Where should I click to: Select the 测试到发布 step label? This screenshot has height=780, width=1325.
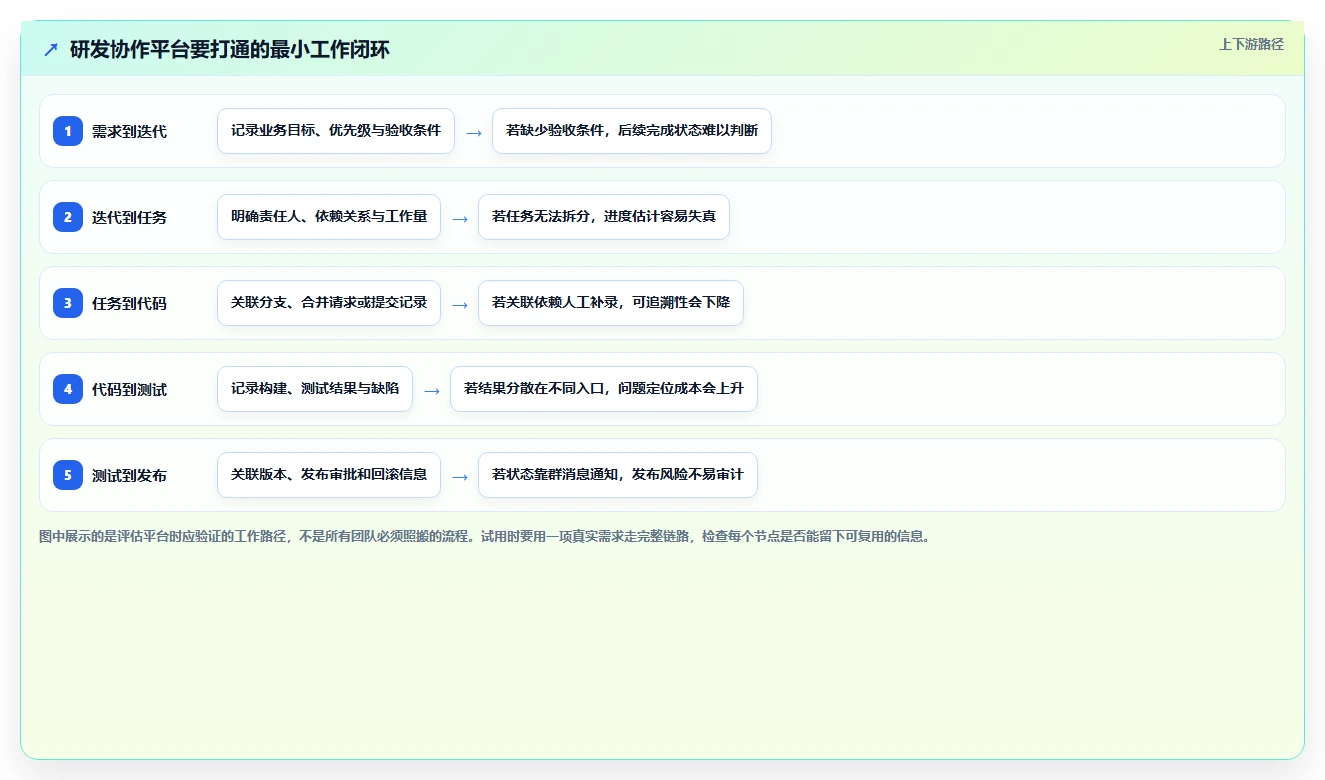(129, 475)
